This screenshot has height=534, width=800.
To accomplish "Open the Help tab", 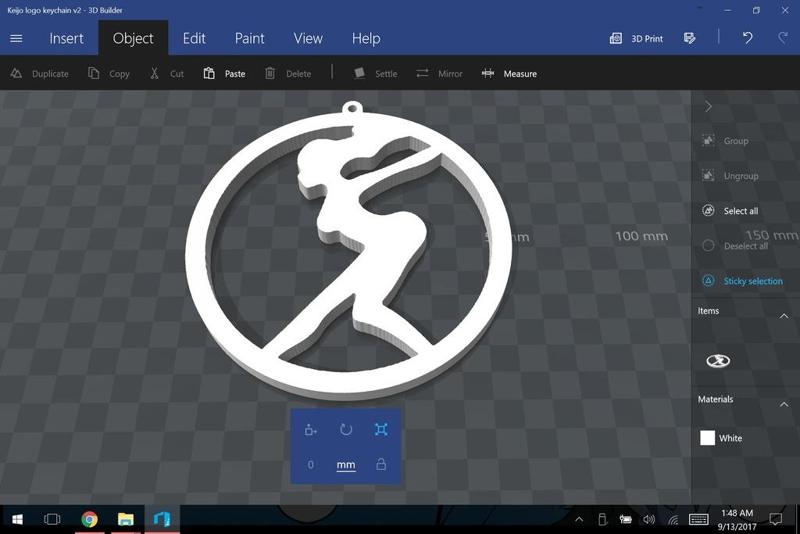I will 366,38.
